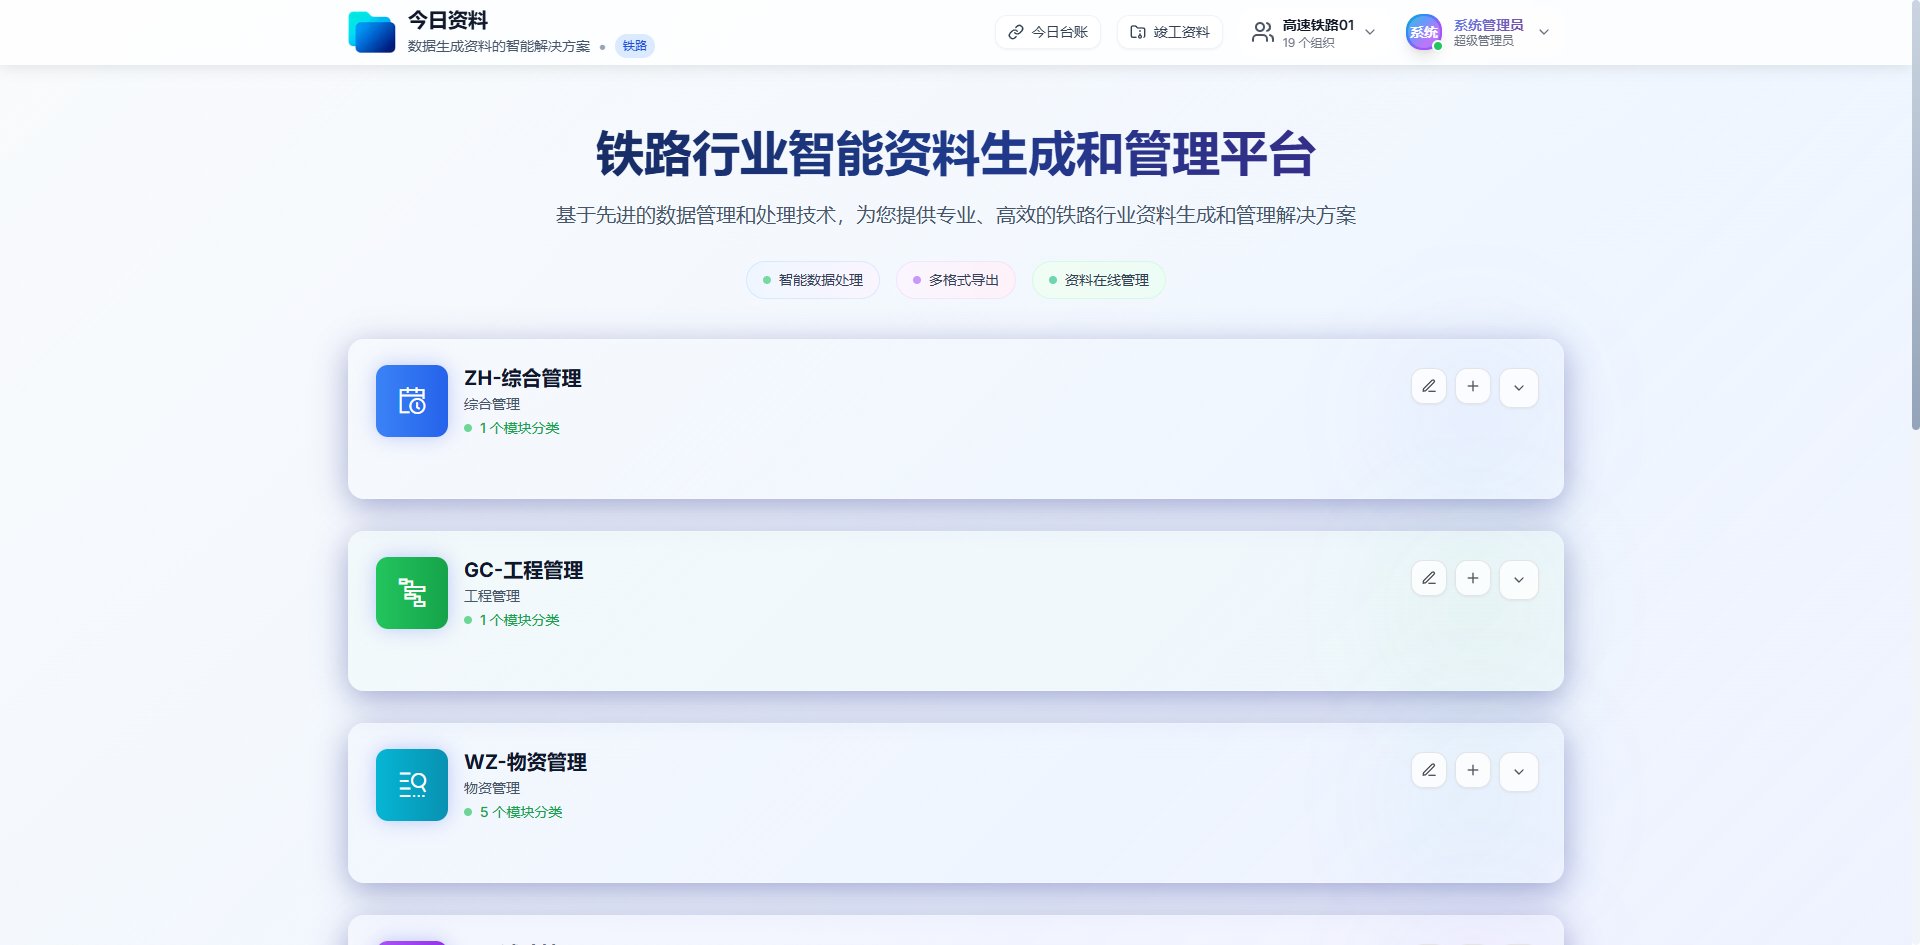Open the 今日台账 link button

click(1048, 32)
